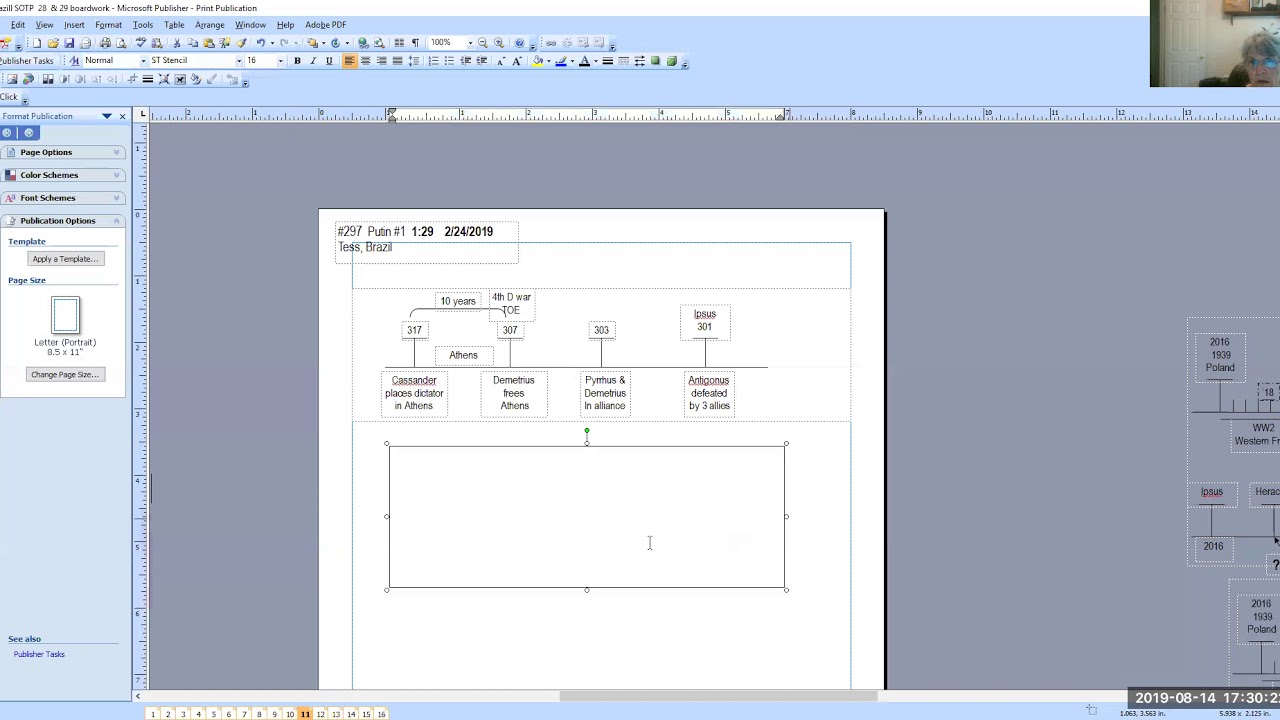Viewport: 1280px width, 720px height.
Task: Click the Print icon in toolbar
Action: click(105, 43)
